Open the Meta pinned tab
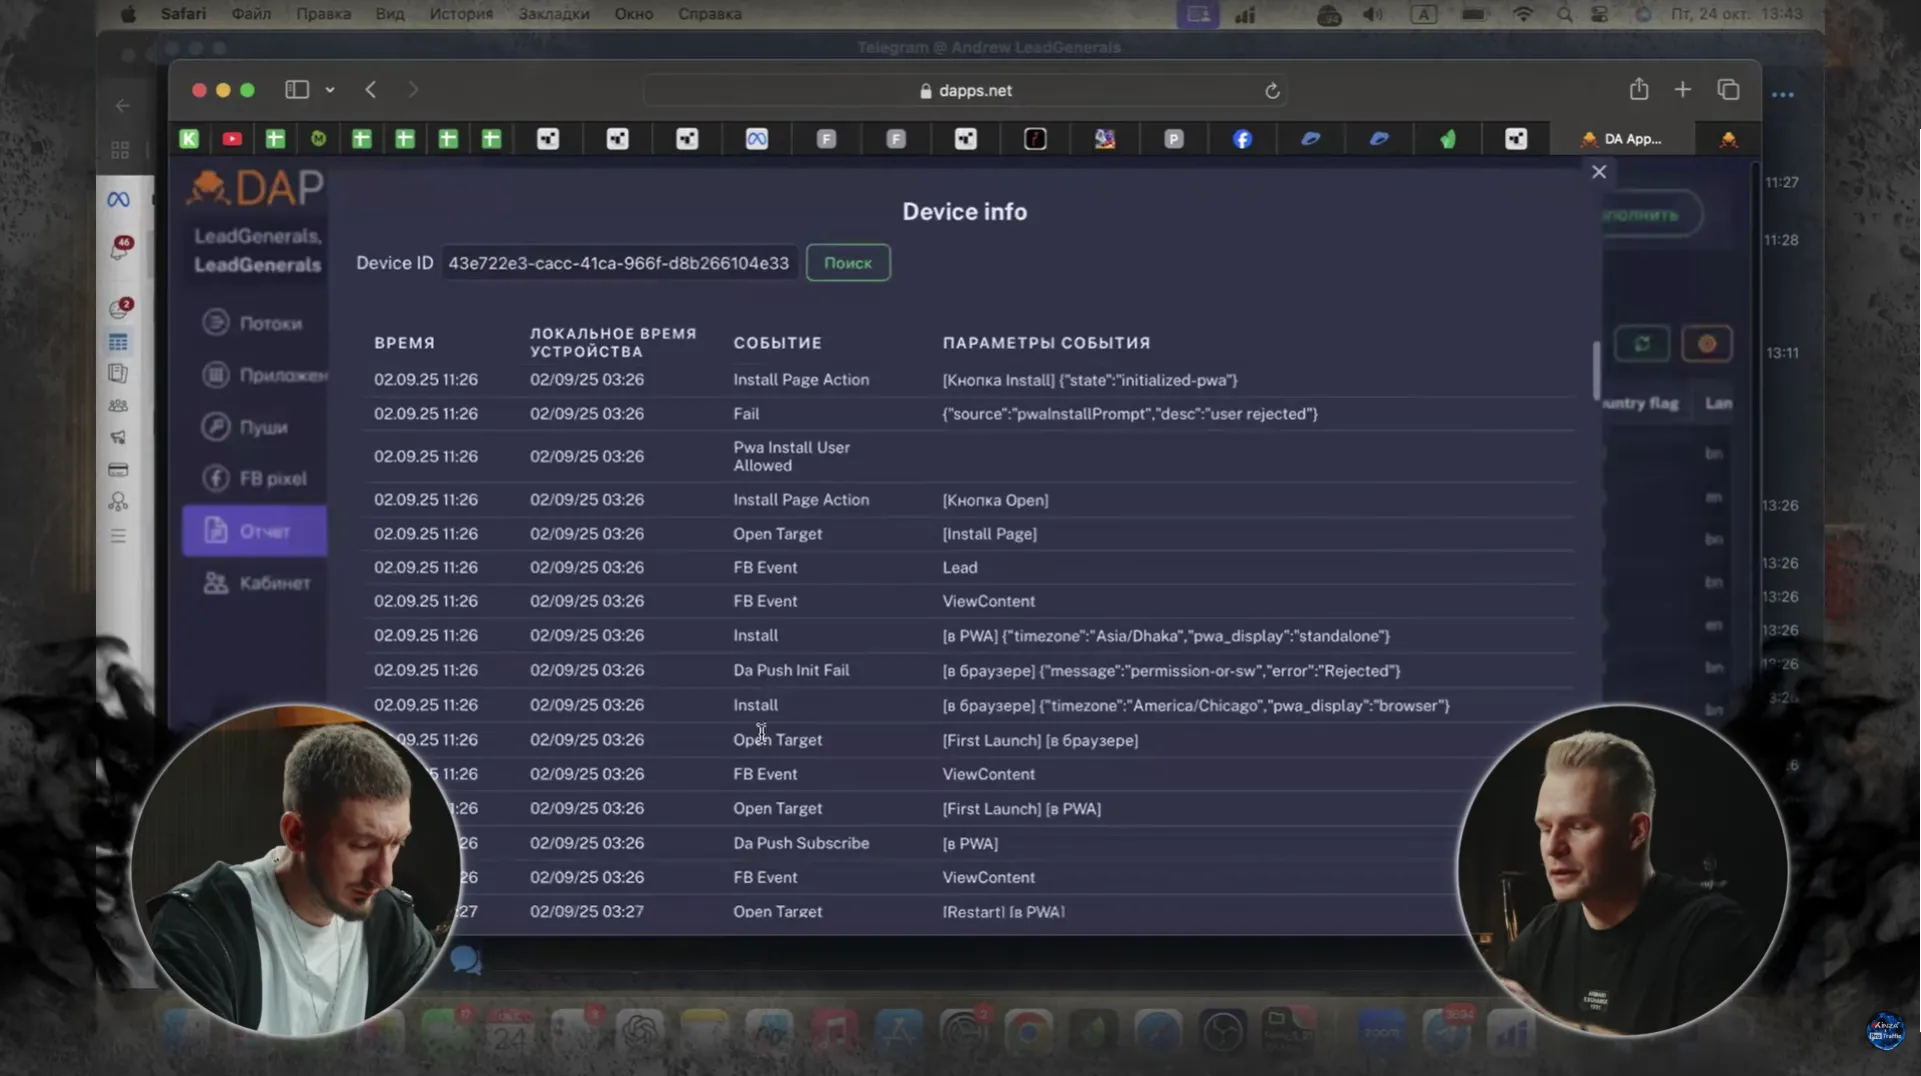 point(757,139)
